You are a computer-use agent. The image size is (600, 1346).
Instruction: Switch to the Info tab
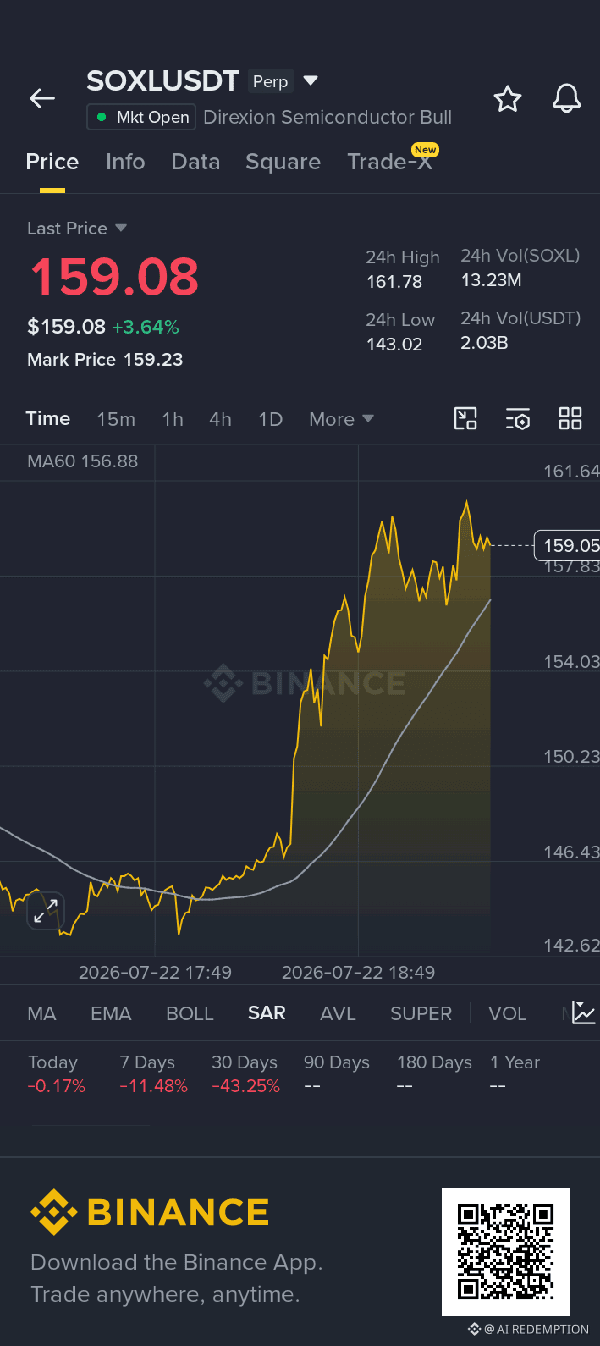(x=125, y=162)
